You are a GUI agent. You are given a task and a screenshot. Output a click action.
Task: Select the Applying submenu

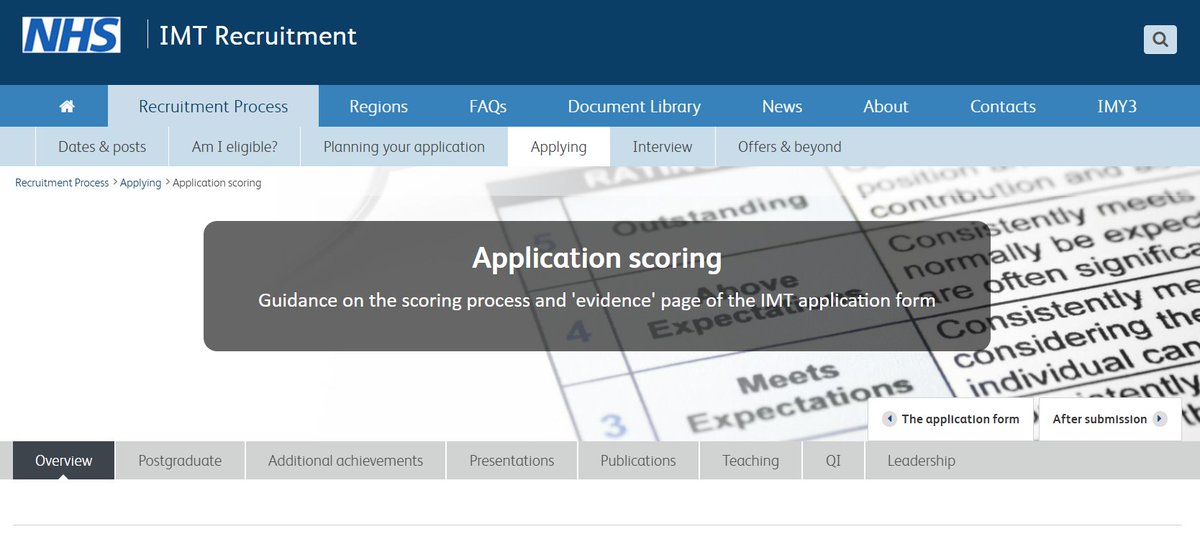coord(559,147)
